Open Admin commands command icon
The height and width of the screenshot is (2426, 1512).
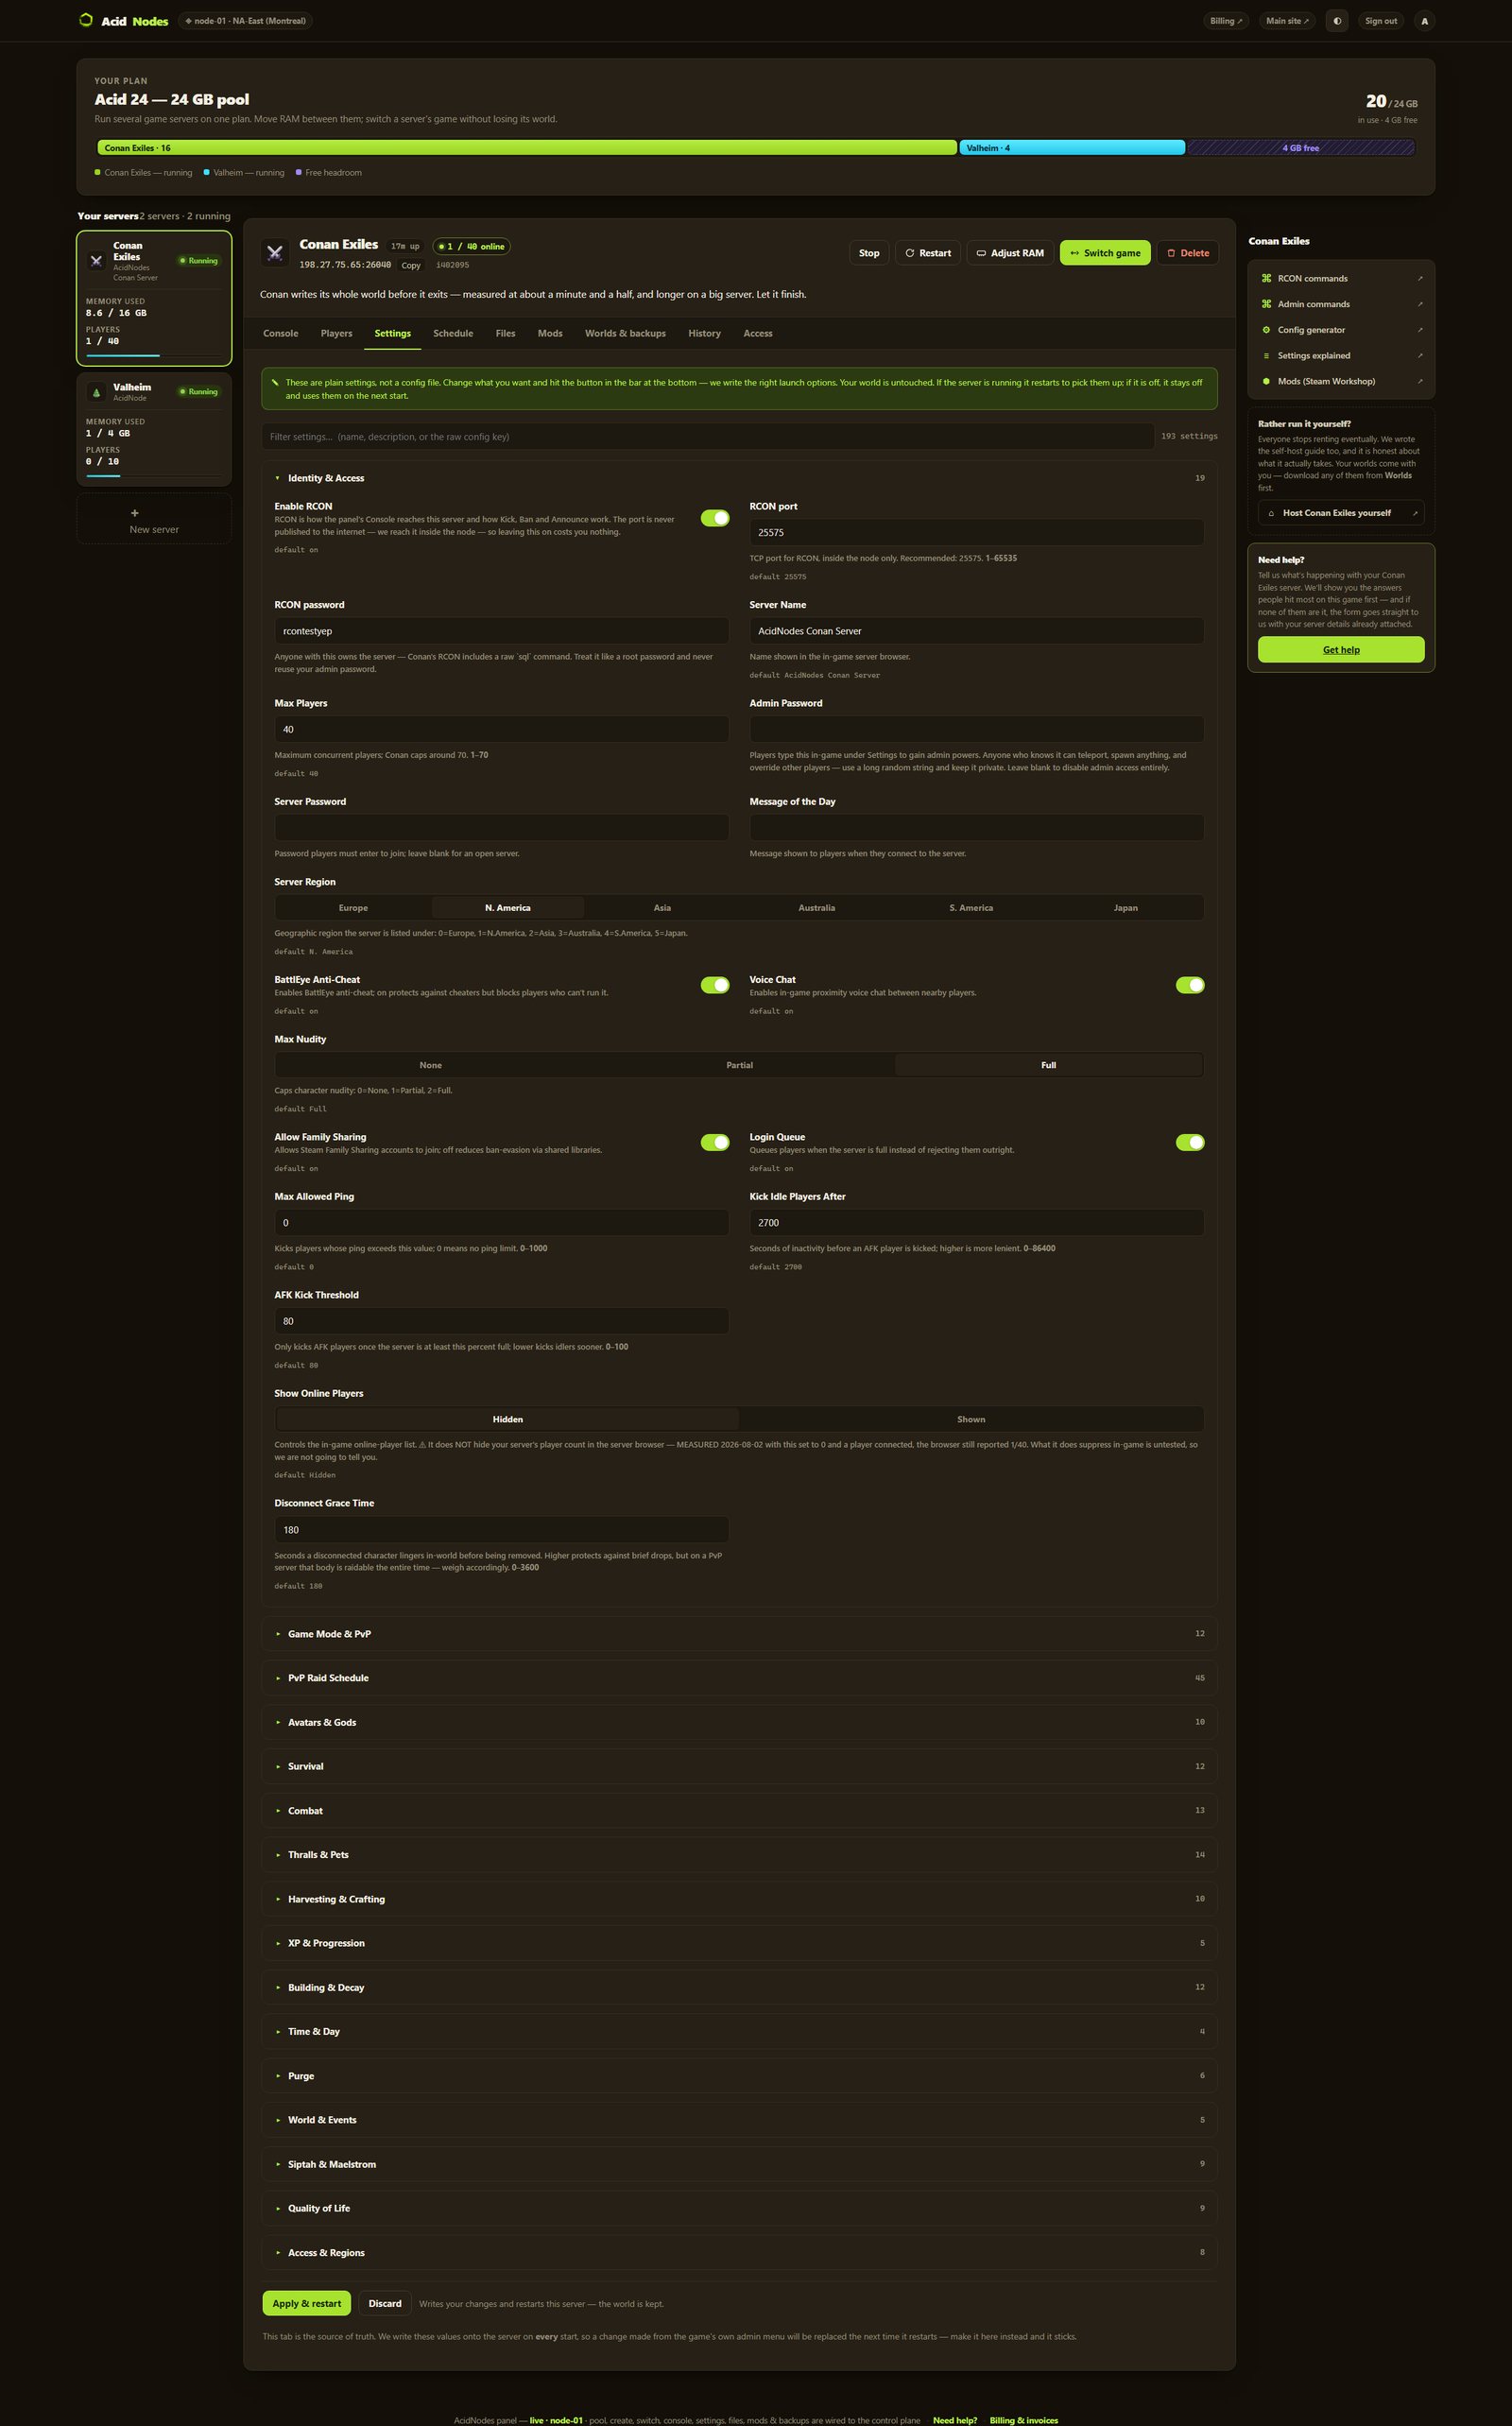[x=1266, y=304]
